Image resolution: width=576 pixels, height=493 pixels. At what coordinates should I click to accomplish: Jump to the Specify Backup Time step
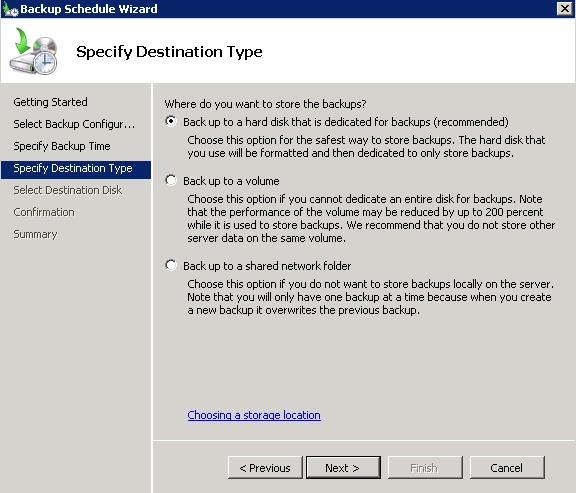[62, 146]
